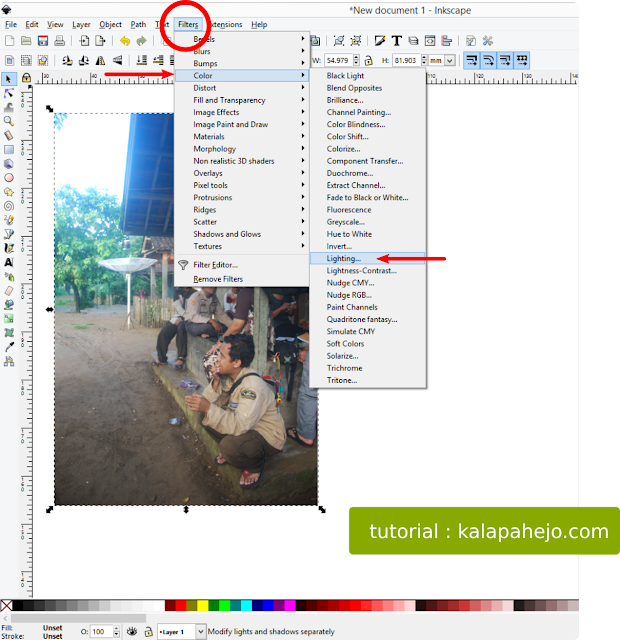
Task: Choose Greyscale... filter entry
Action: tap(367, 222)
